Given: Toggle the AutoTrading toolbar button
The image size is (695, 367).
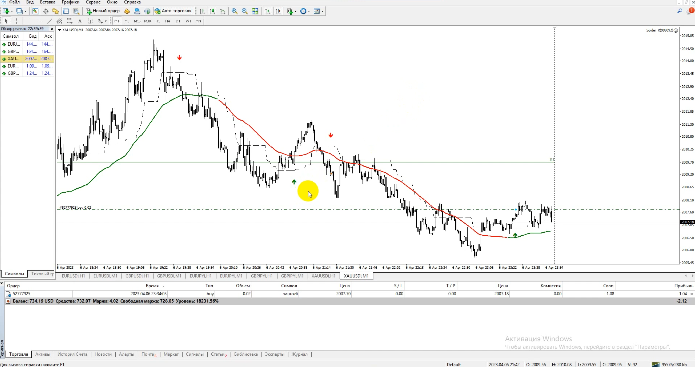Looking at the screenshot, I should [174, 11].
